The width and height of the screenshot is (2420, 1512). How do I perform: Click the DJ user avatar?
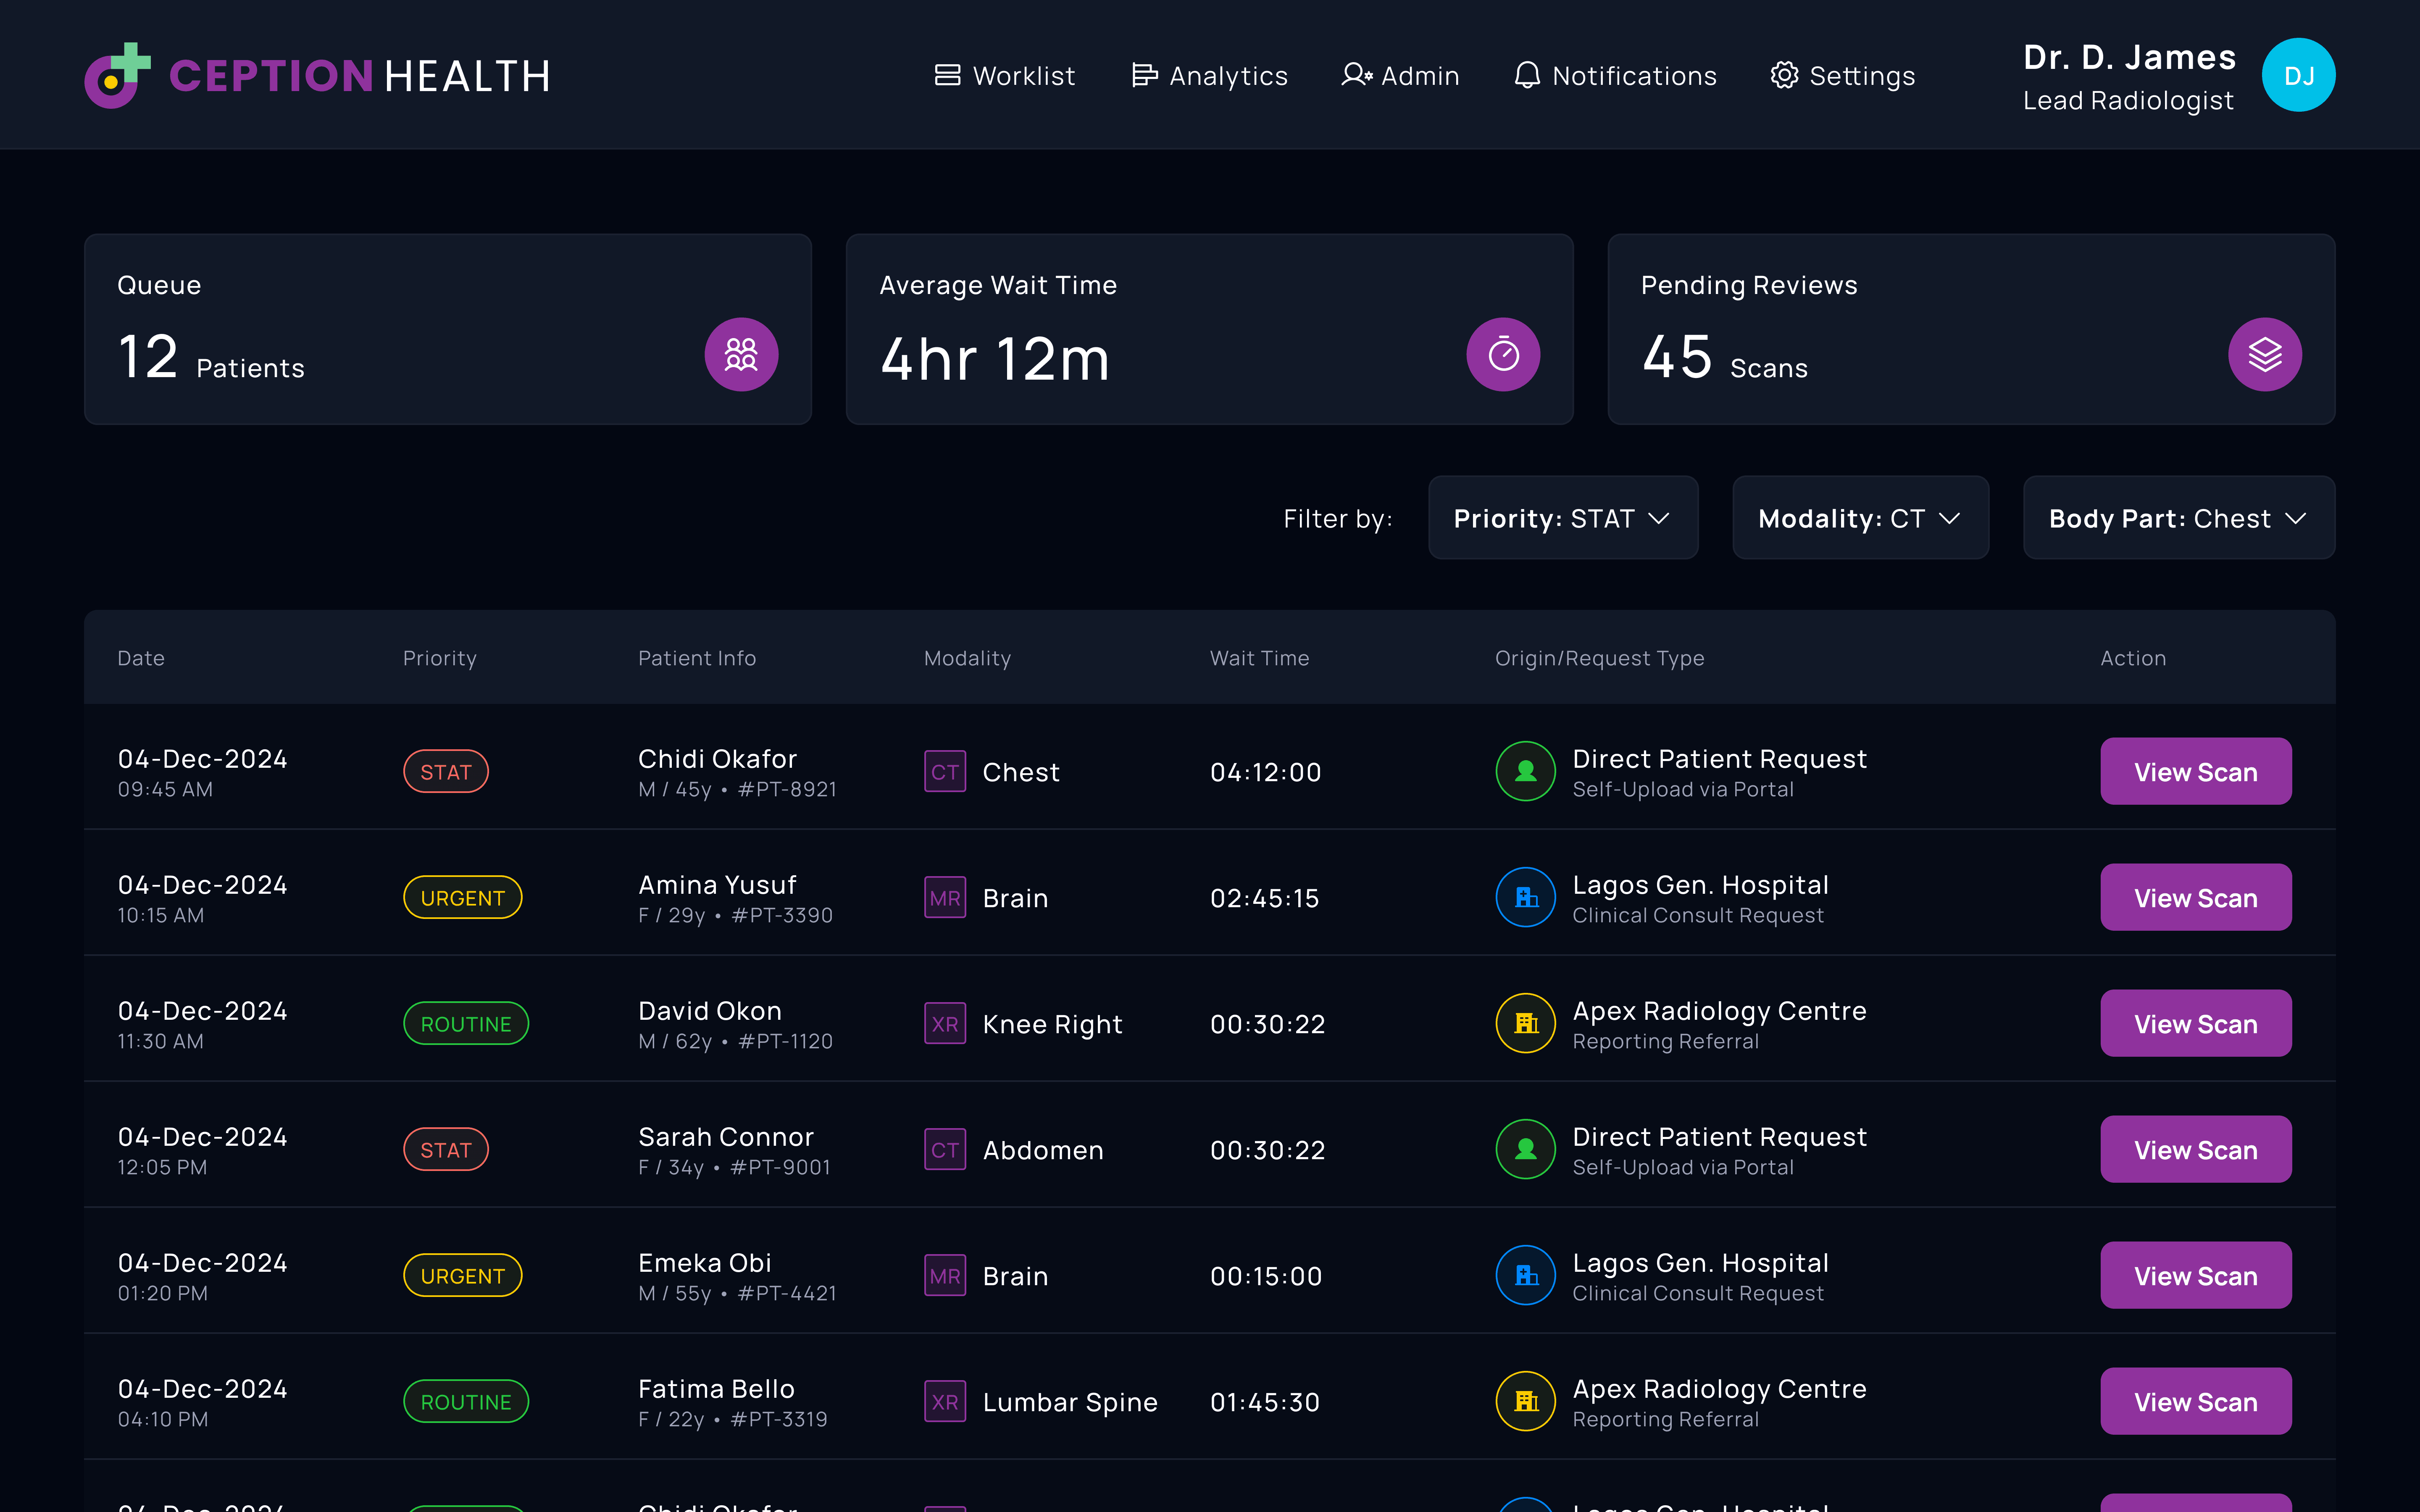coord(2298,75)
